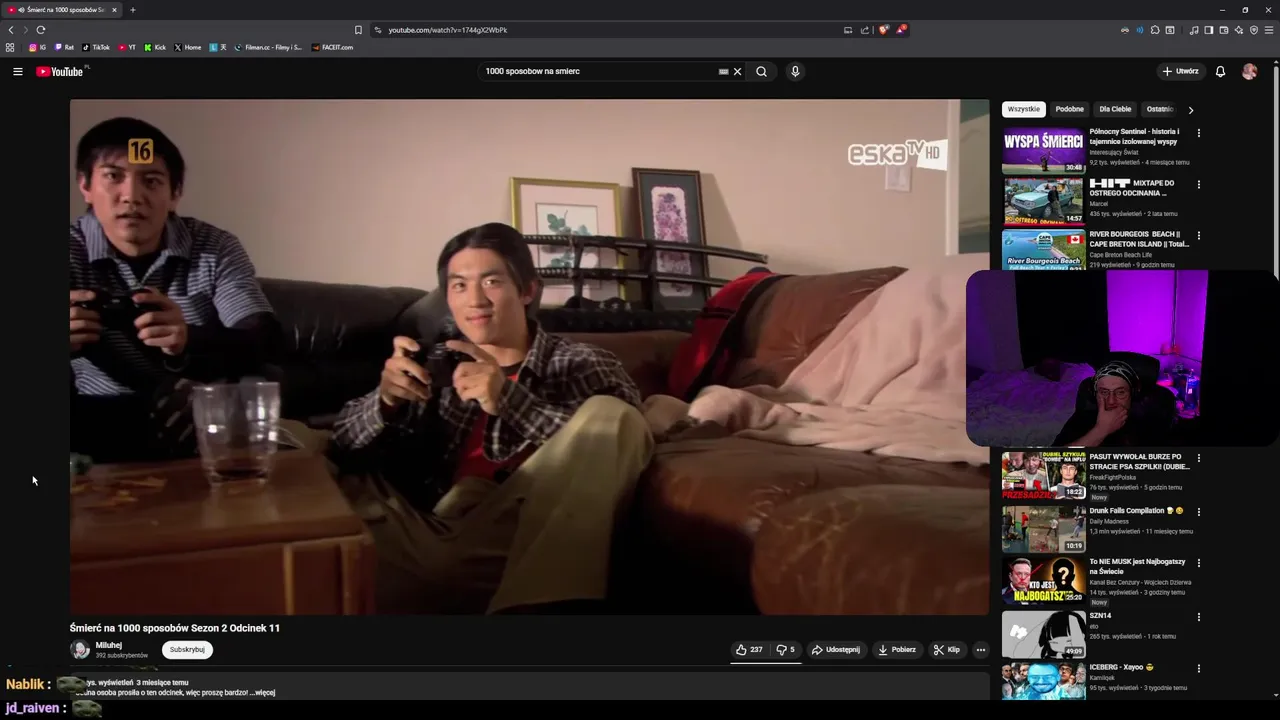The image size is (1280, 720).
Task: Show more filter chips with right chevron
Action: [1190, 110]
